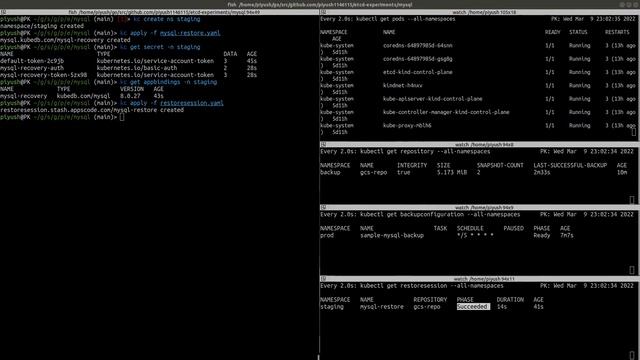Screen dimensions: 640x360
Task: Click the STATUS column header in pods pane
Action: coord(578,32)
